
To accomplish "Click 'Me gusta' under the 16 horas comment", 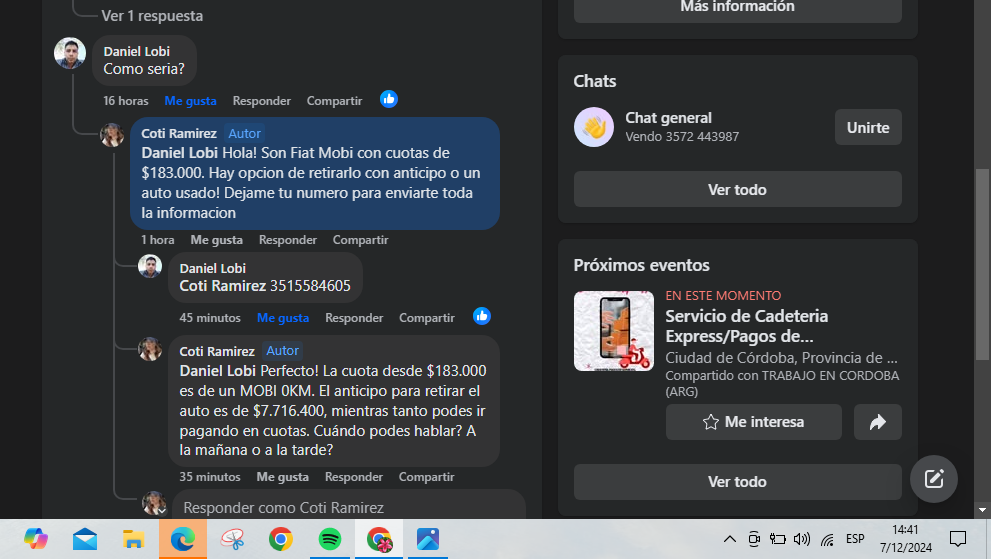I will 190,101.
